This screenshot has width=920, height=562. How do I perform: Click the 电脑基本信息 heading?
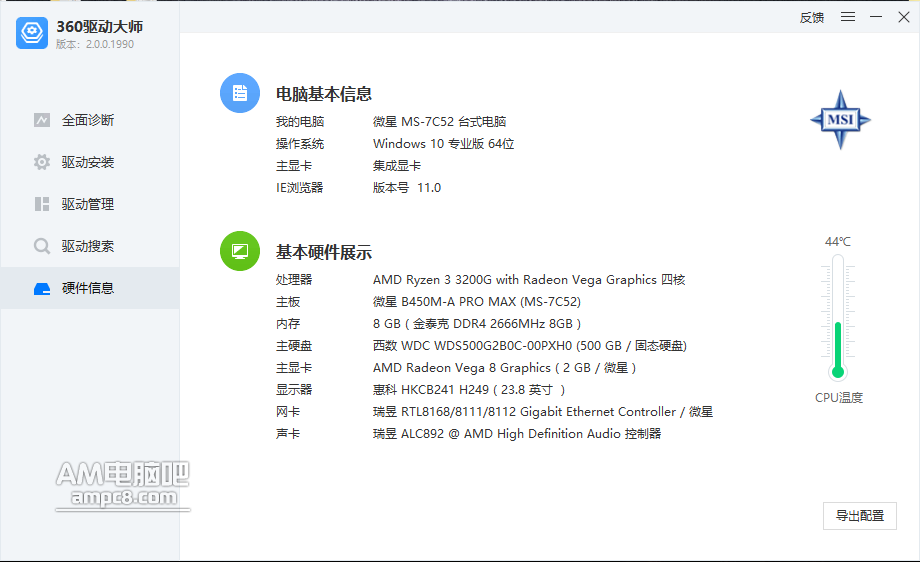coord(324,94)
